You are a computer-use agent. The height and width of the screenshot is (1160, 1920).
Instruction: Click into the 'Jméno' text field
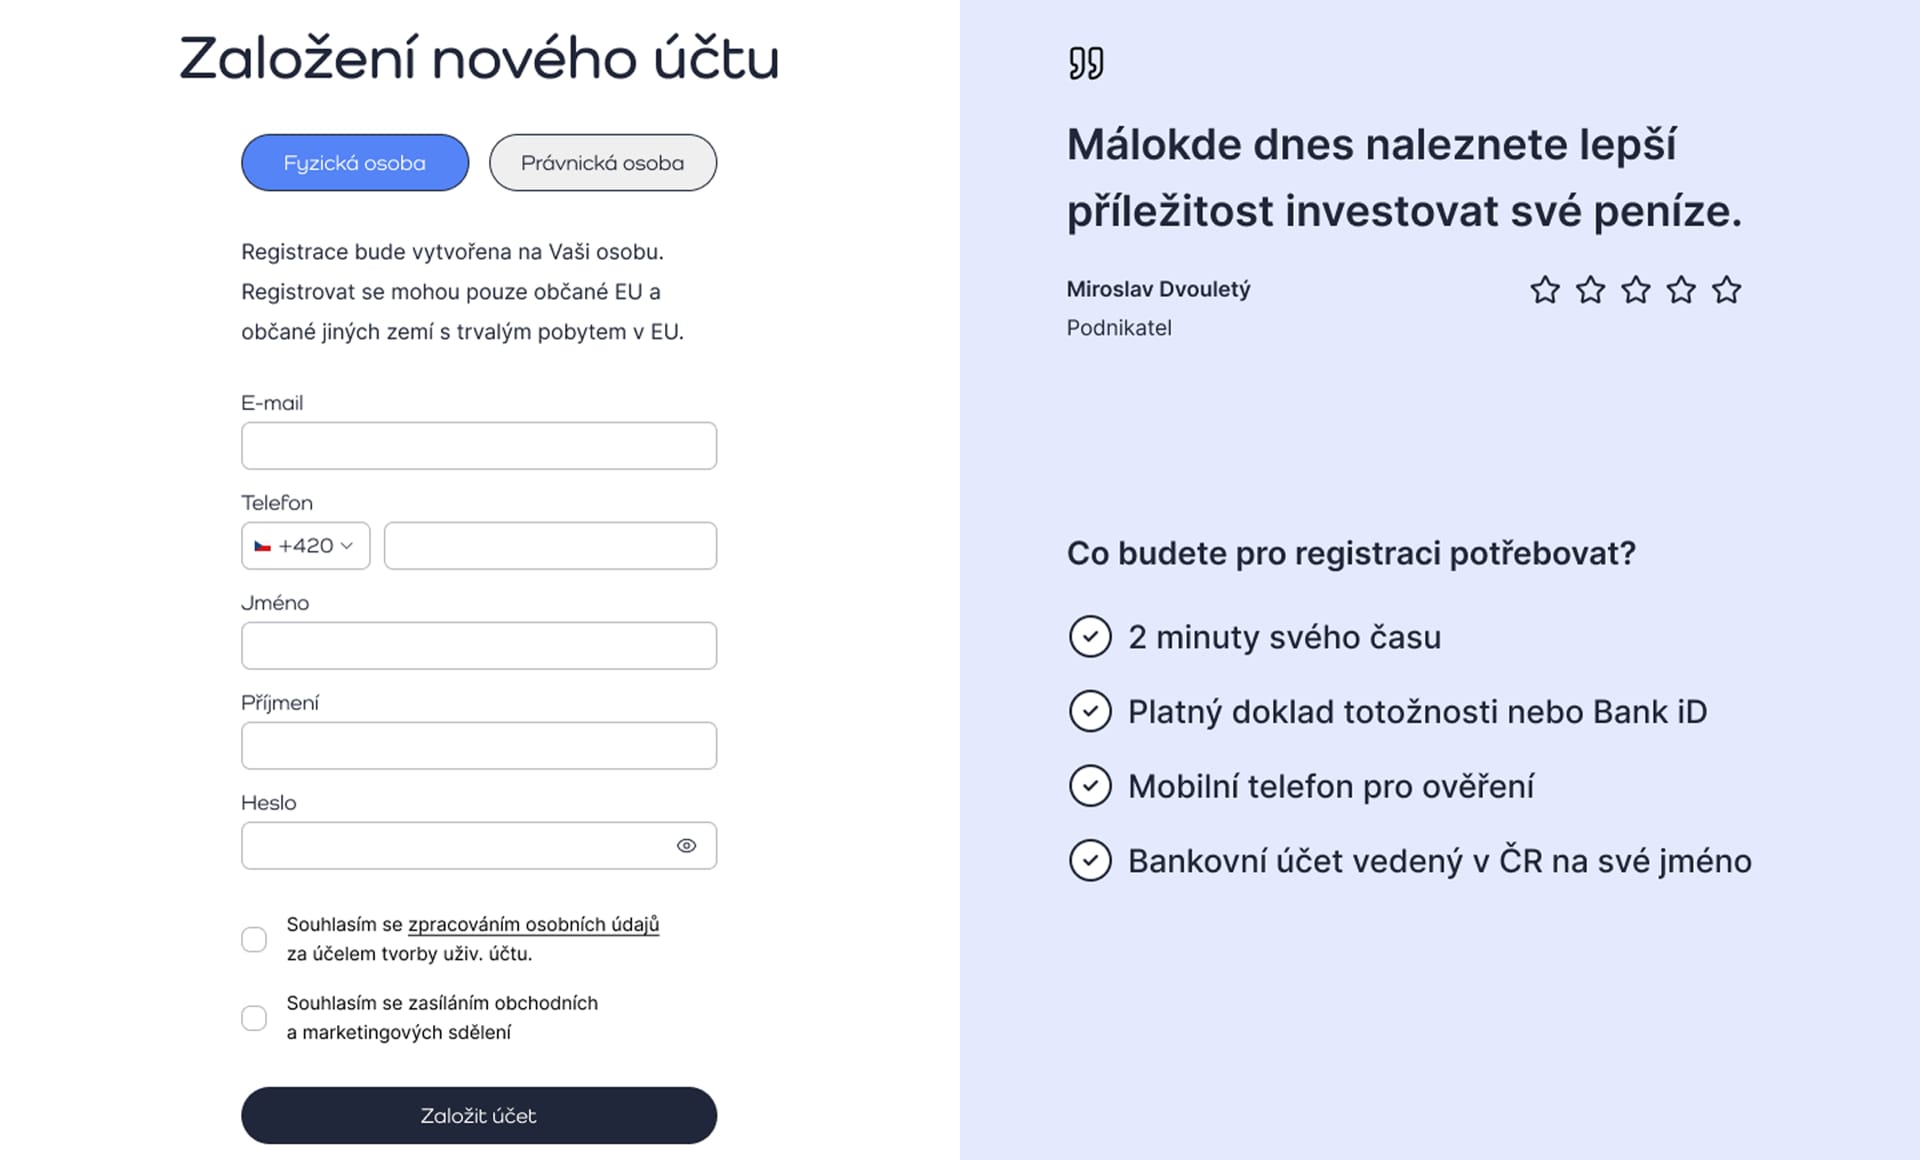click(478, 646)
